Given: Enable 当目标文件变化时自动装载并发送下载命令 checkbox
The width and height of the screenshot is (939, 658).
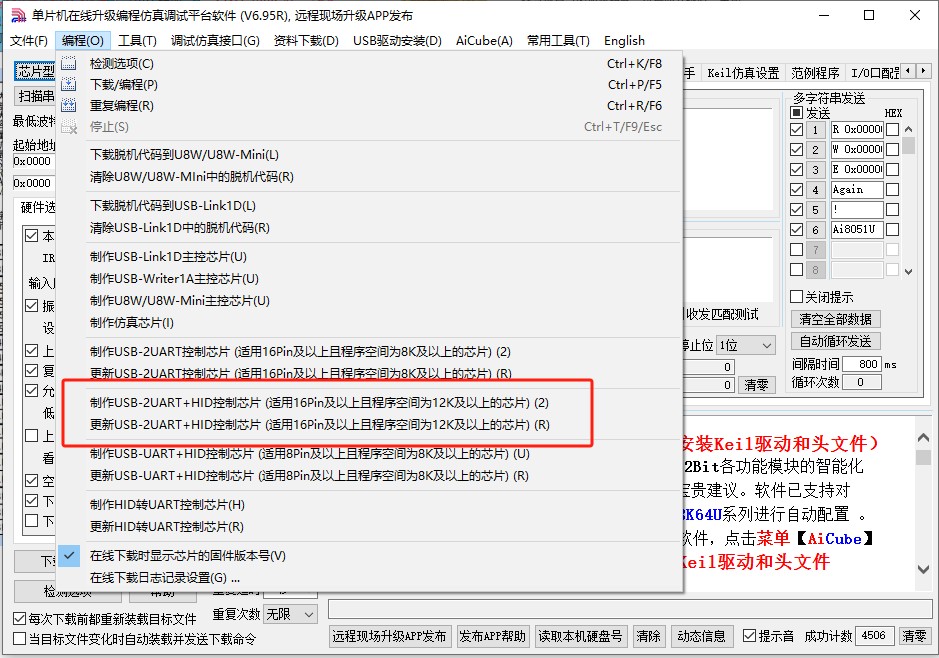Looking at the screenshot, I should [x=19, y=639].
